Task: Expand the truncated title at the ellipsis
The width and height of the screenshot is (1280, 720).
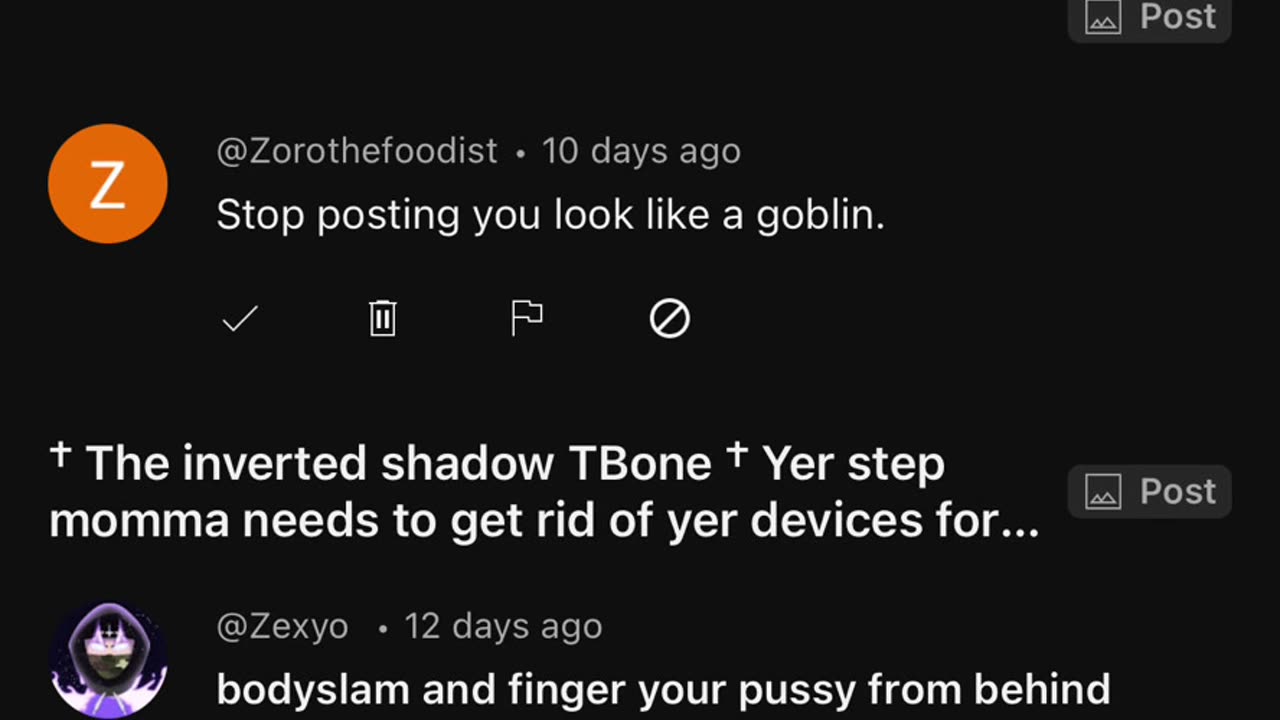Action: click(x=1019, y=521)
